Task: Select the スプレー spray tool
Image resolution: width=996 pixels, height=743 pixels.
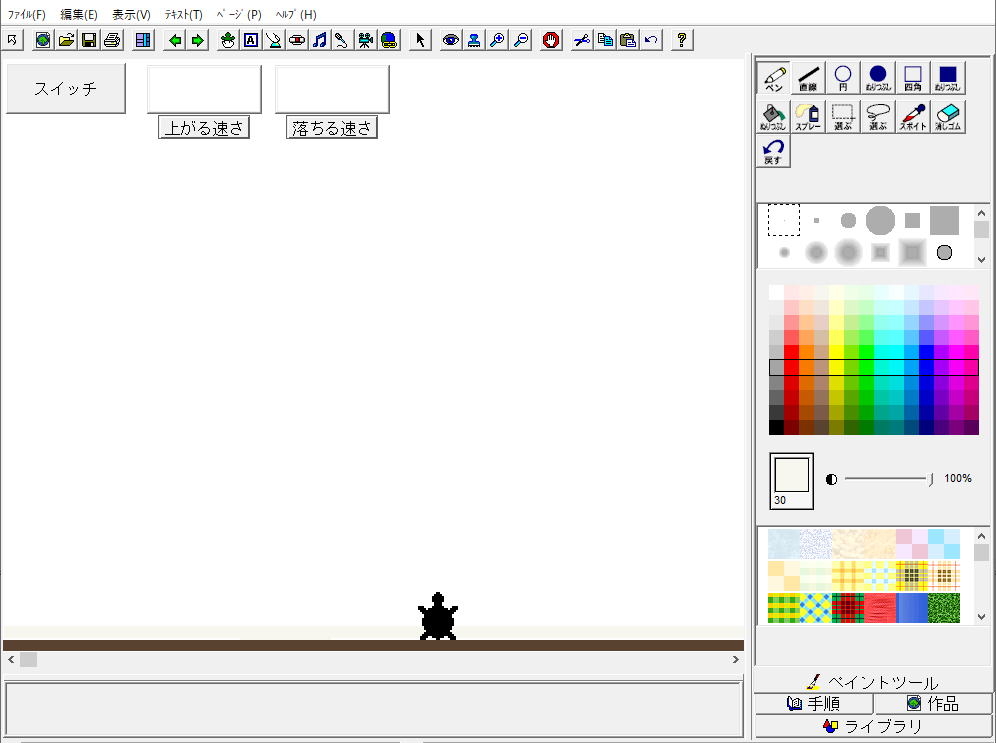Action: (808, 118)
